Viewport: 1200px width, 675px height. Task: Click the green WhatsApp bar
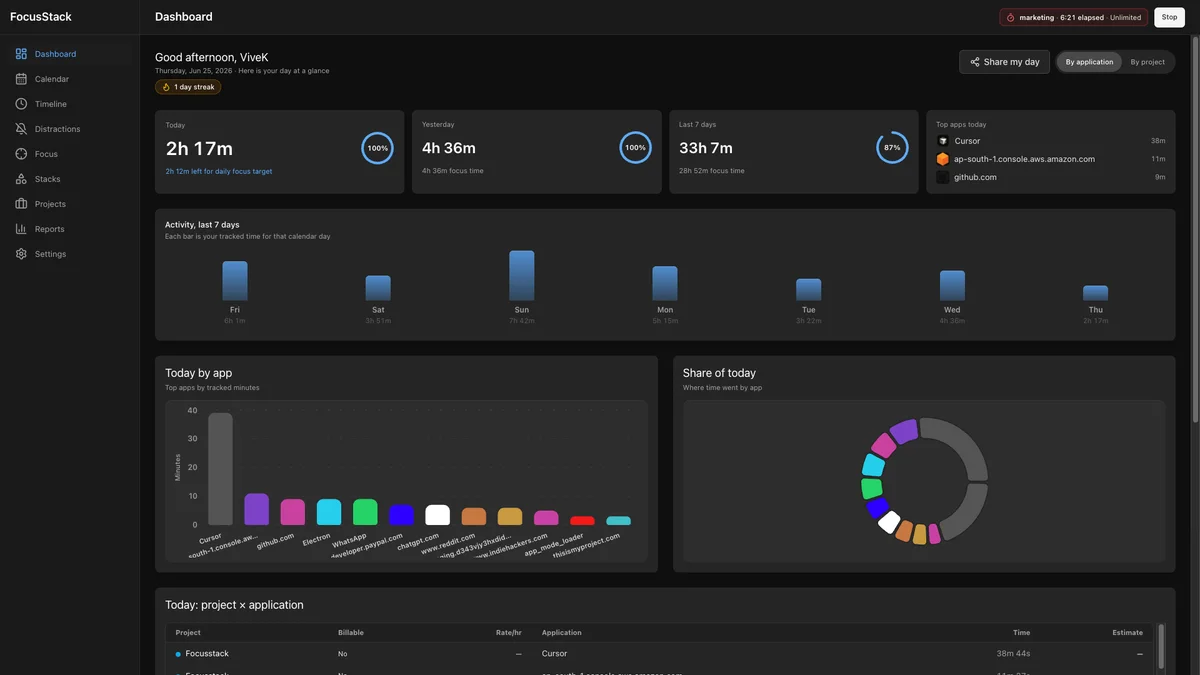pyautogui.click(x=365, y=512)
